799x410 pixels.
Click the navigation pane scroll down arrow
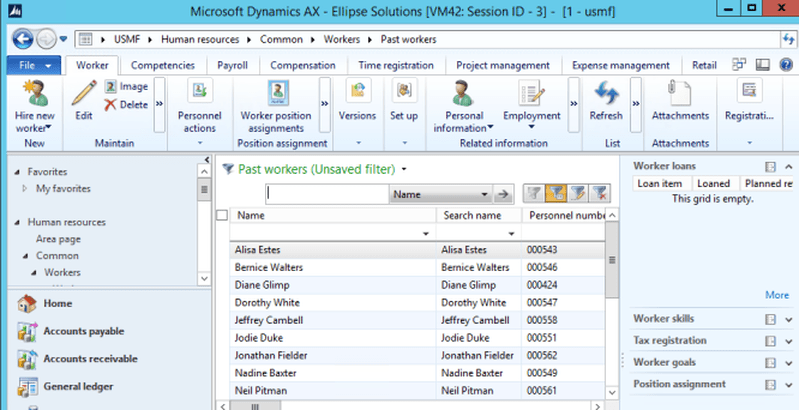pos(204,278)
